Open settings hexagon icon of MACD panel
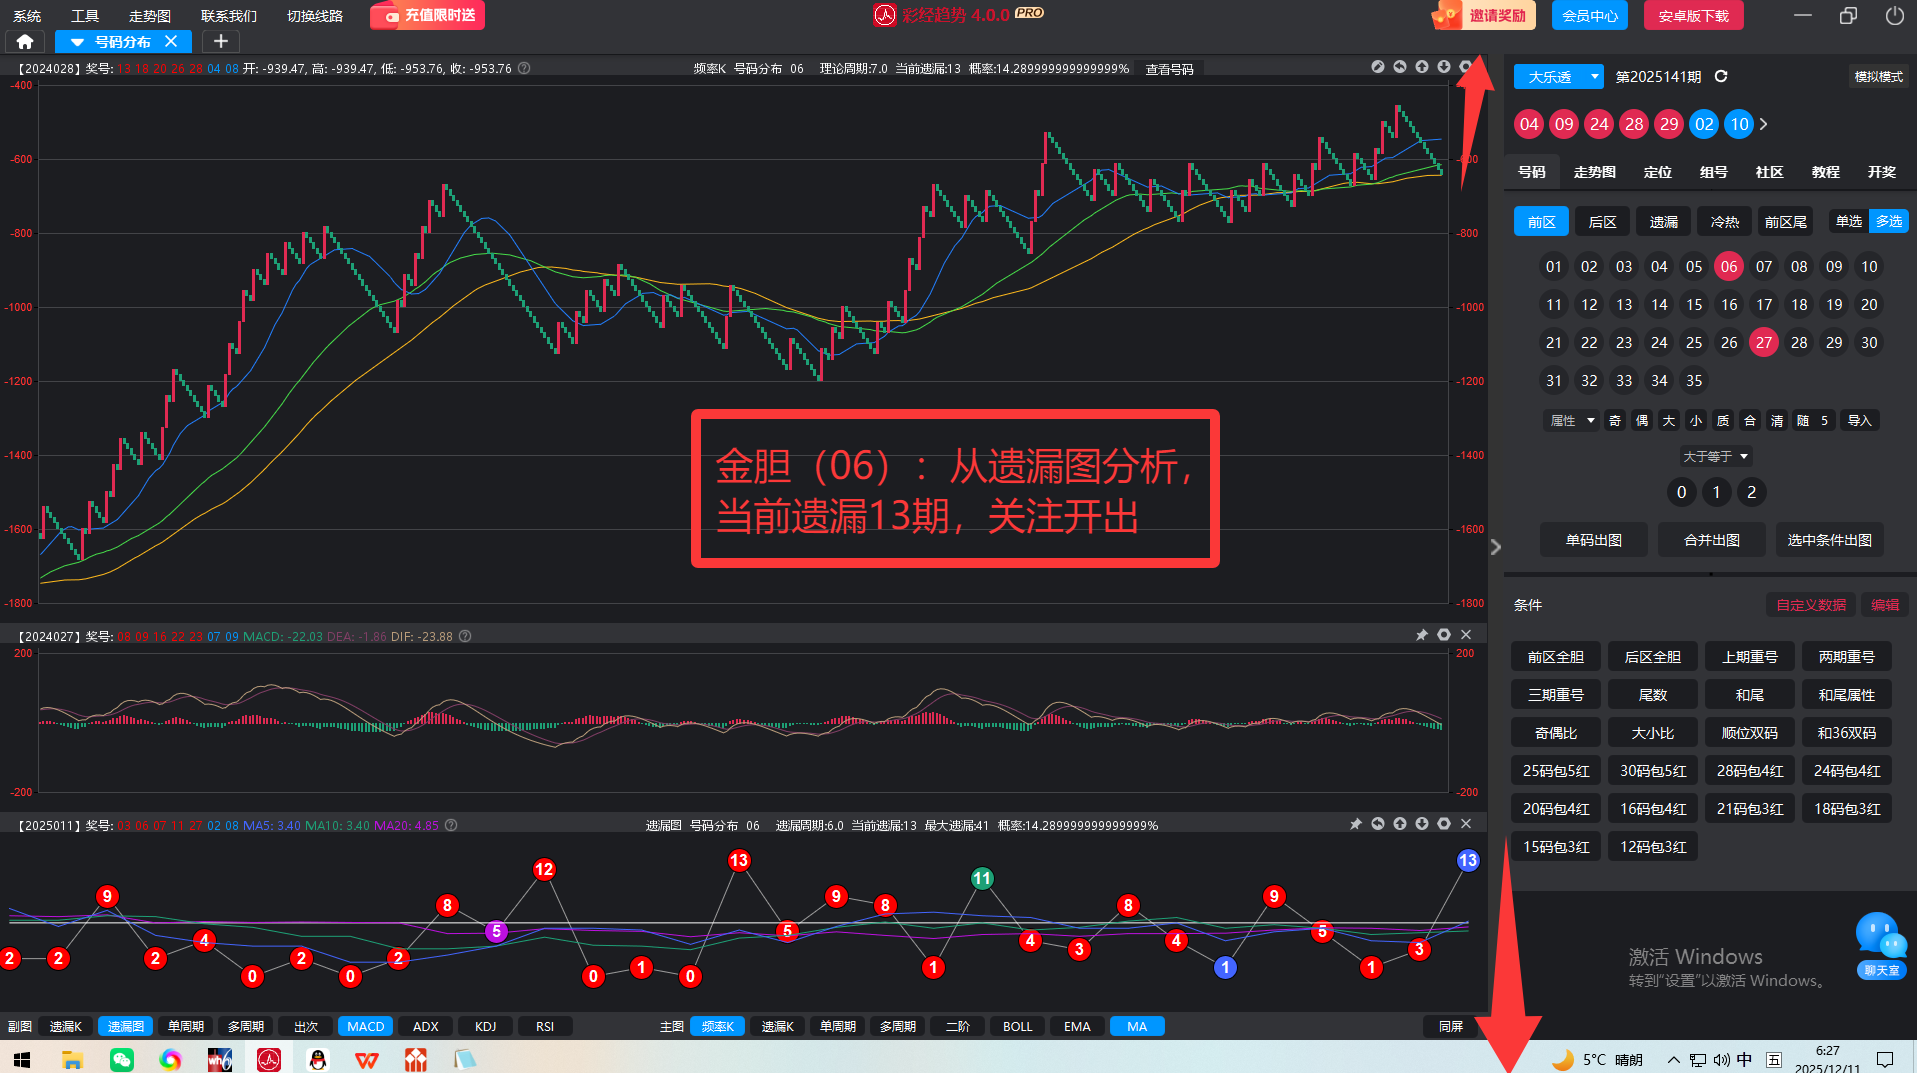The height and width of the screenshot is (1073, 1917). click(1443, 635)
